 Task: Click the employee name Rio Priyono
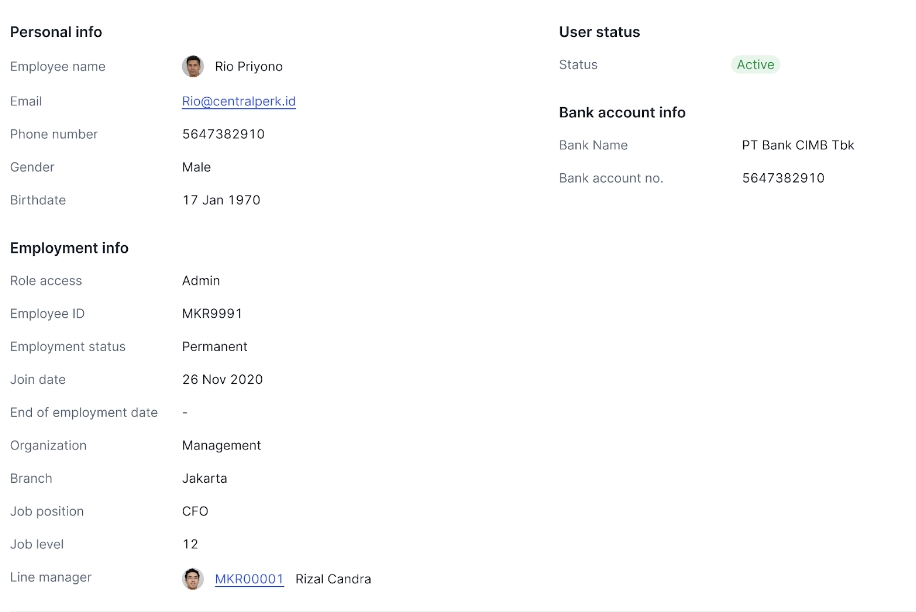point(248,67)
